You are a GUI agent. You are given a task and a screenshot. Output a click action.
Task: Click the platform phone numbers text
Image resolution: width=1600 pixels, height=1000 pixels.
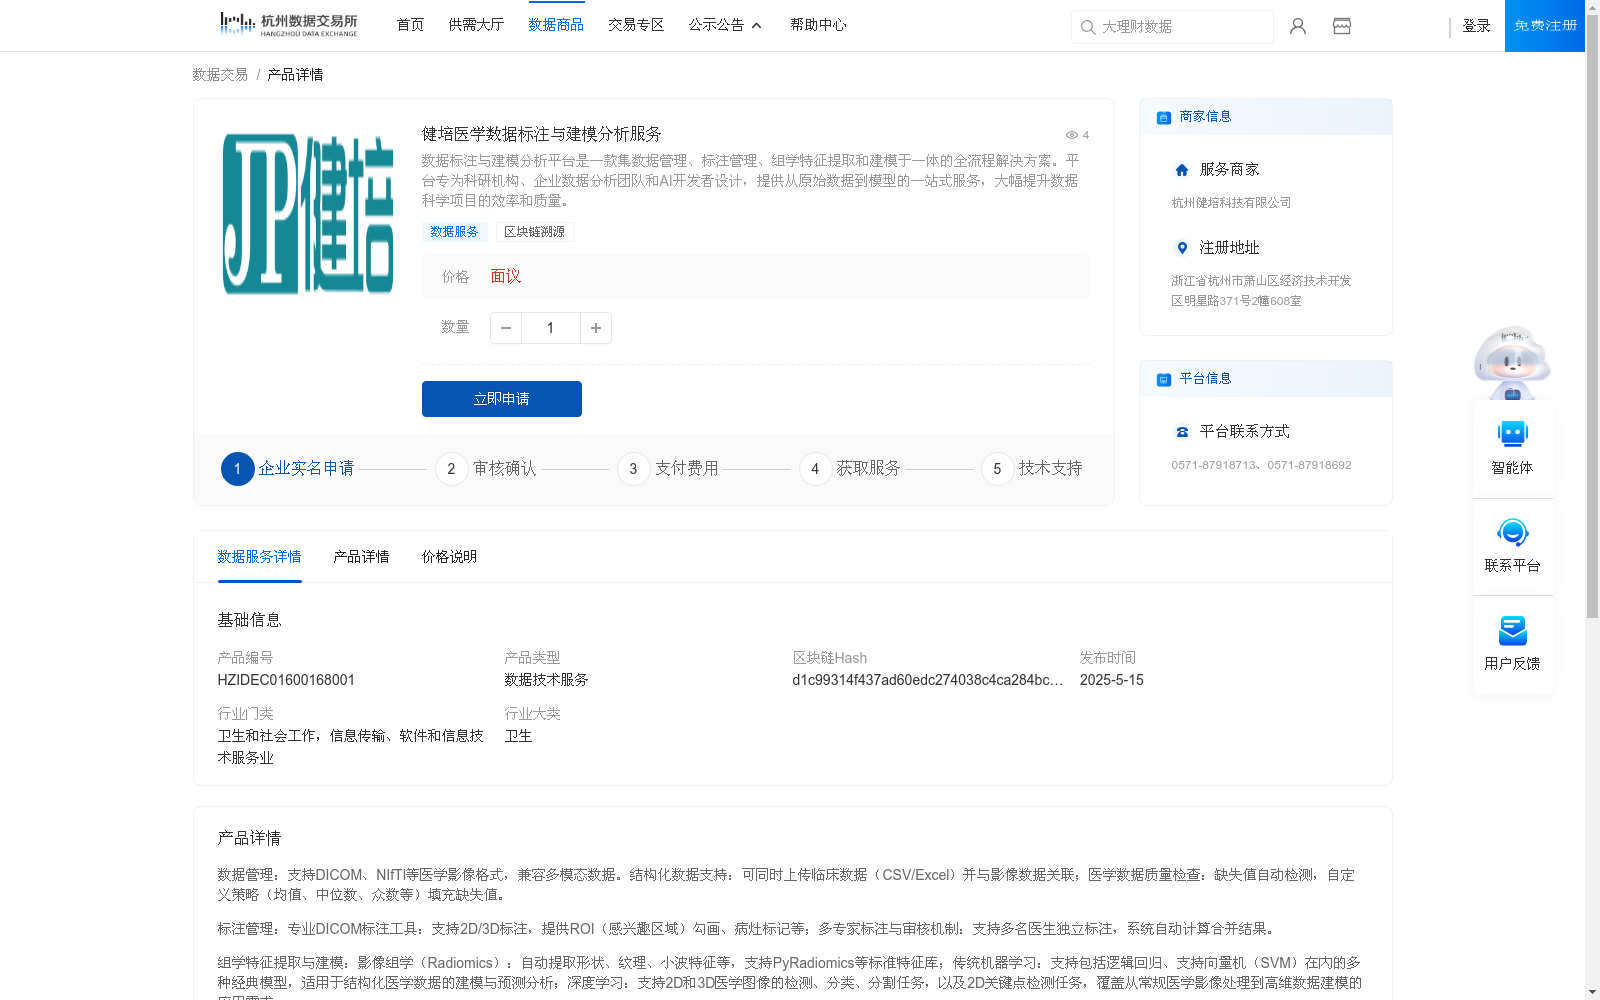[x=1262, y=465]
